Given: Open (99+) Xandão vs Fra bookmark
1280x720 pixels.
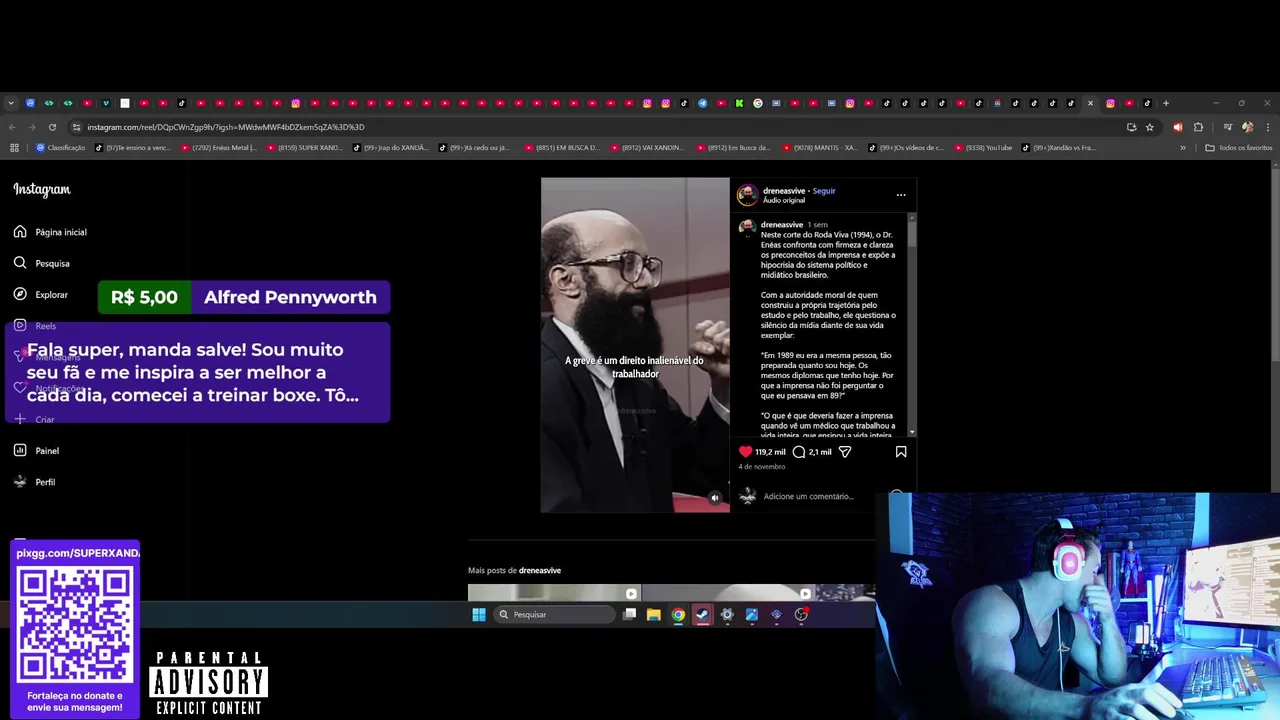Looking at the screenshot, I should point(1059,148).
